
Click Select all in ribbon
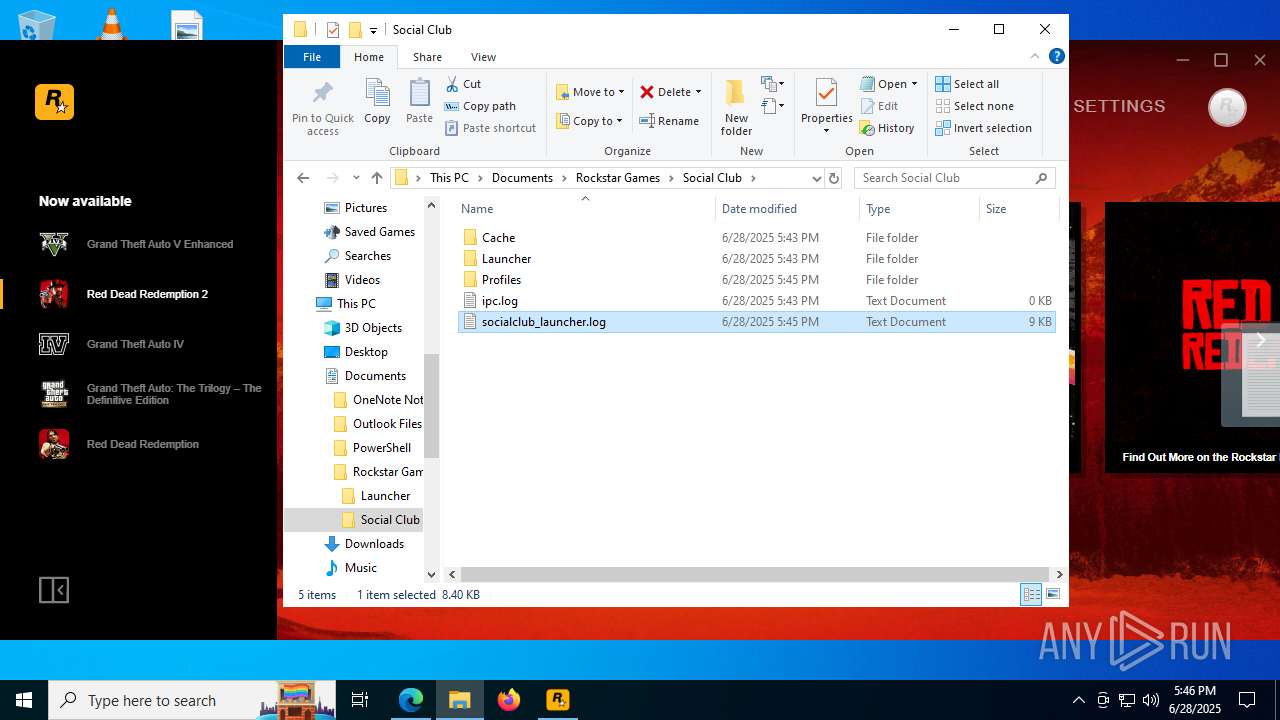(967, 84)
